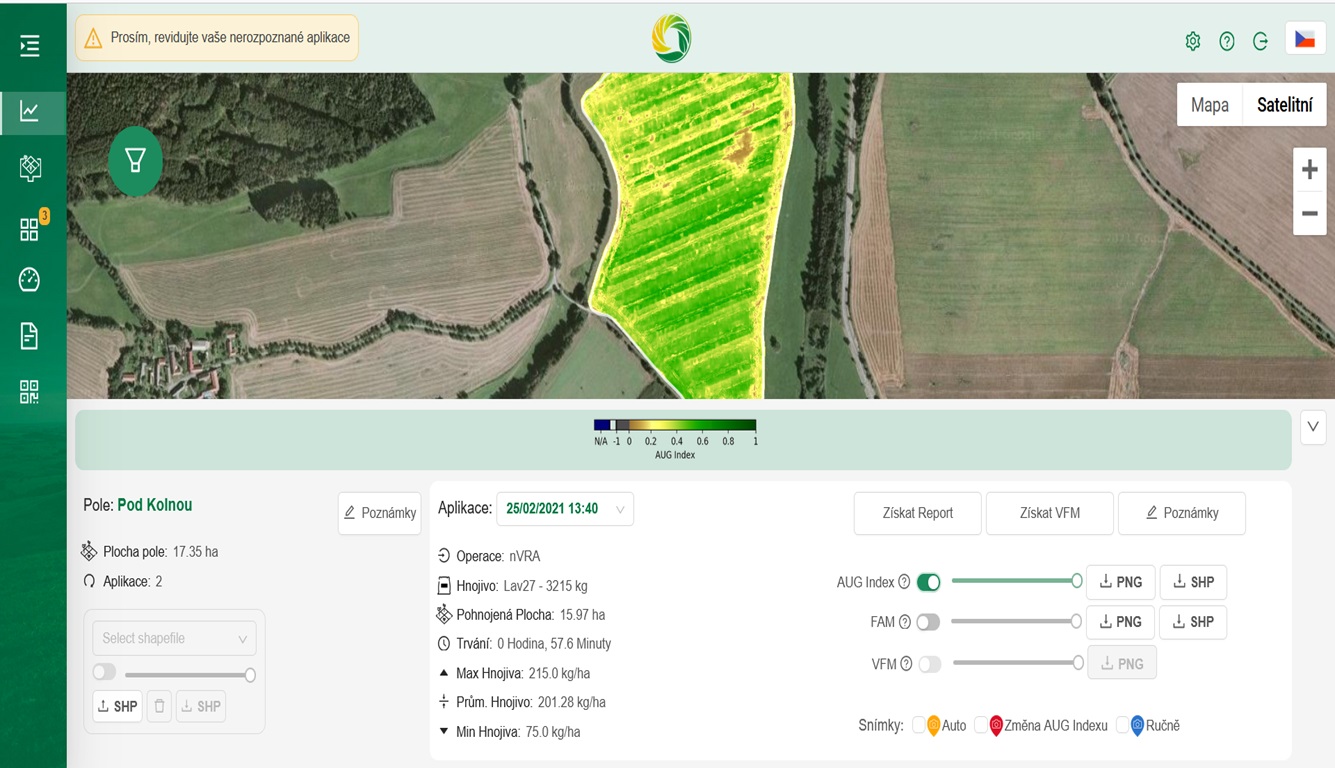Click the Získat Report button
This screenshot has height=768, width=1335.
coord(917,513)
